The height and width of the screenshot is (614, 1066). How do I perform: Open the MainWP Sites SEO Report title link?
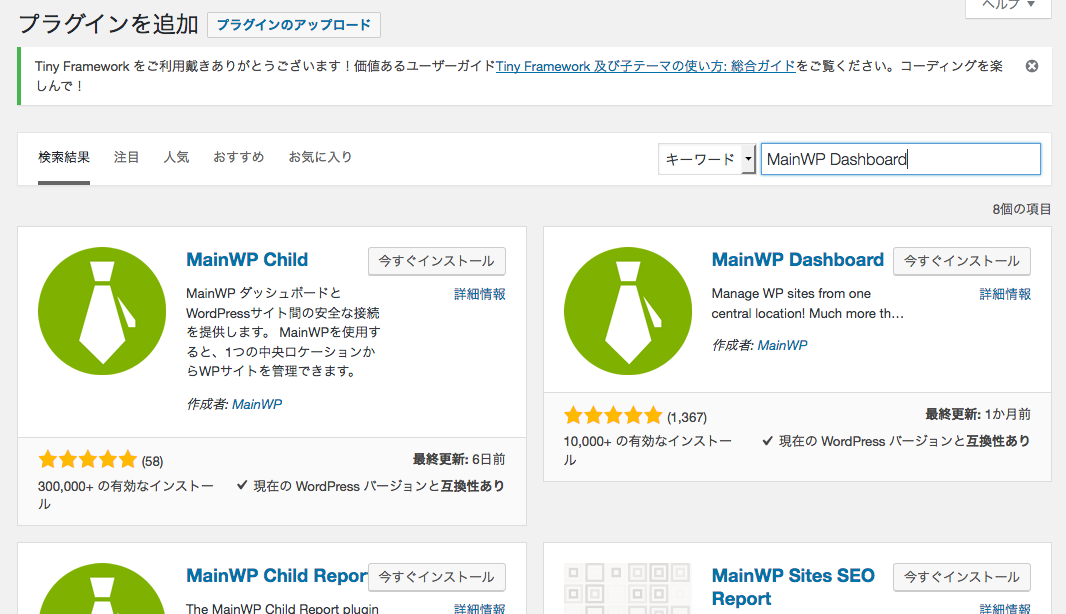(x=793, y=587)
